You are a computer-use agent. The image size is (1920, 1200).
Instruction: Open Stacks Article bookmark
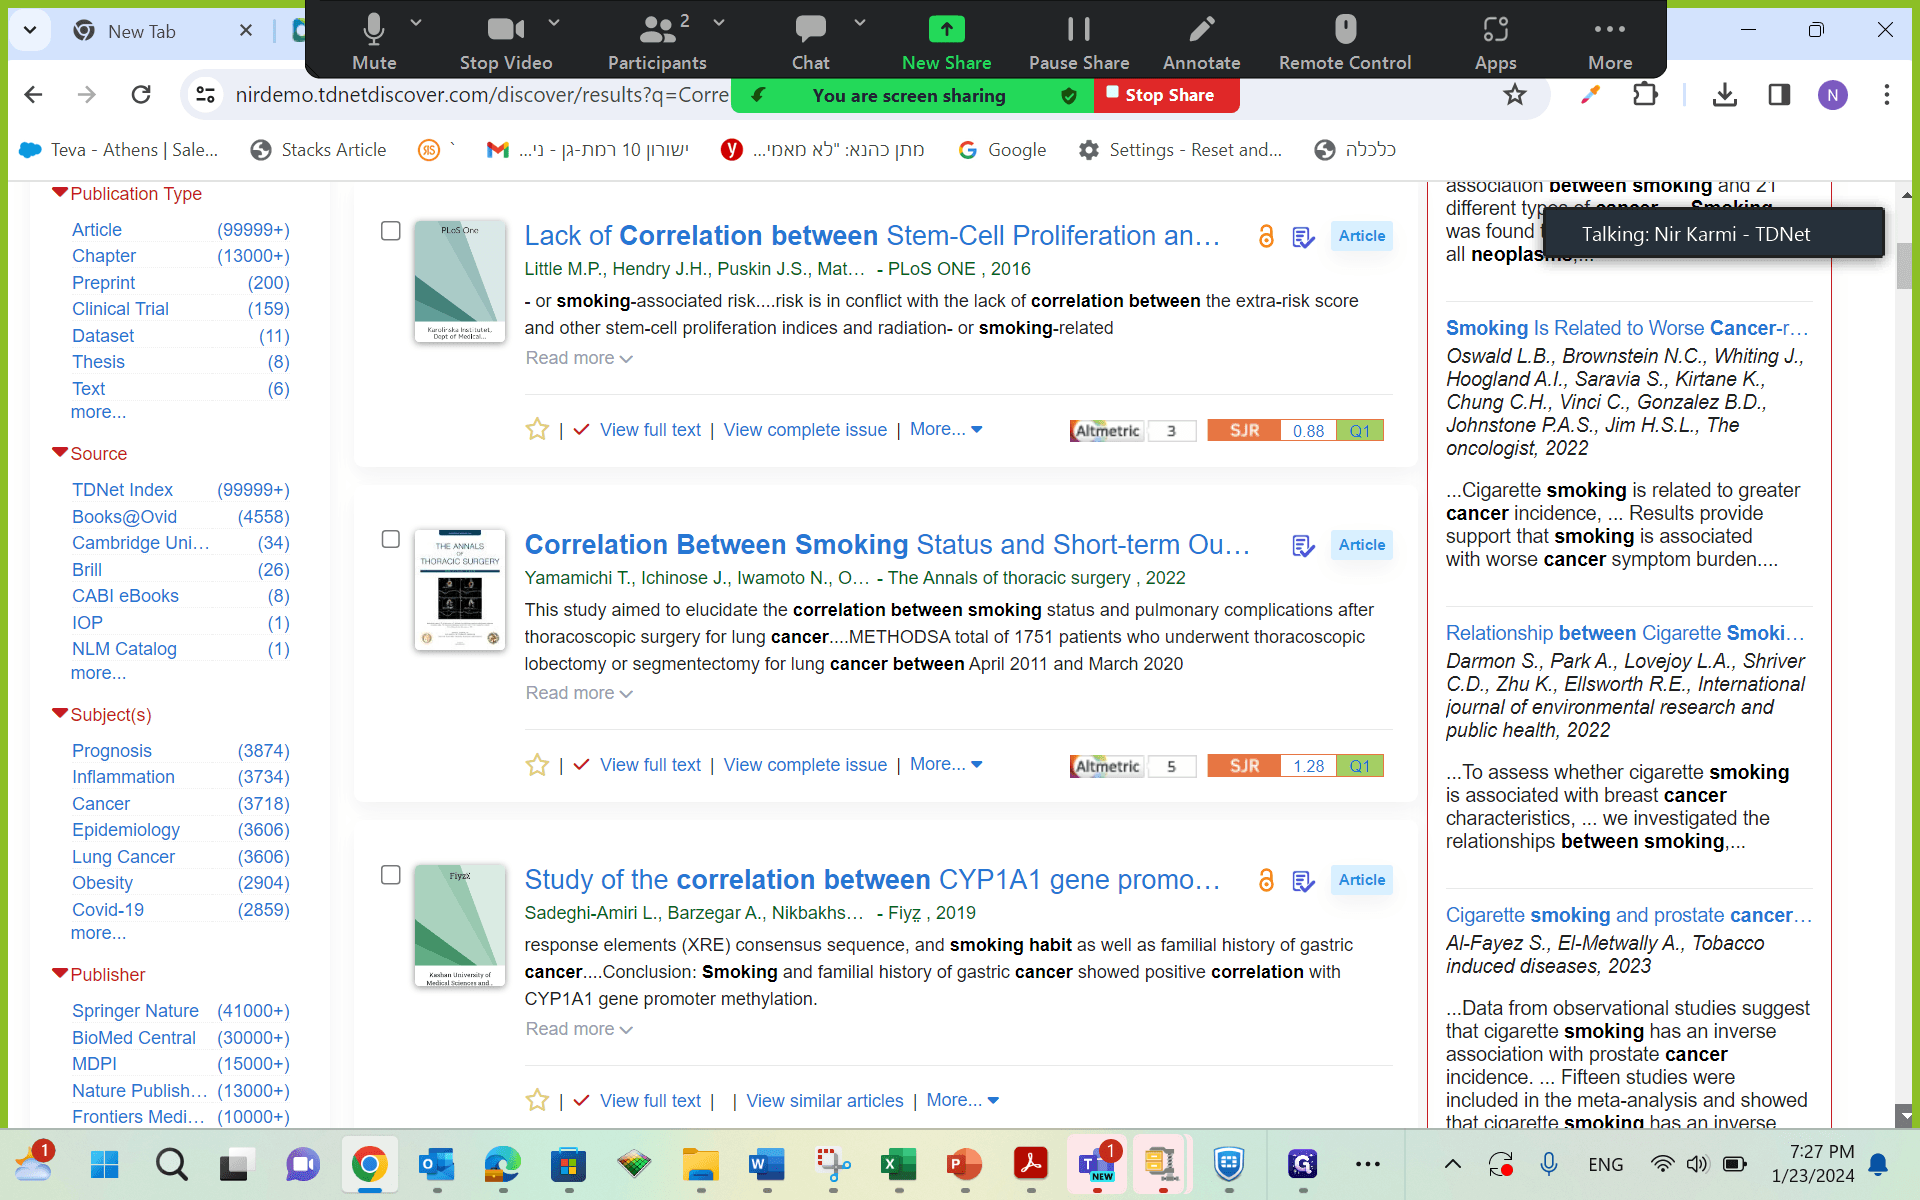click(x=318, y=150)
